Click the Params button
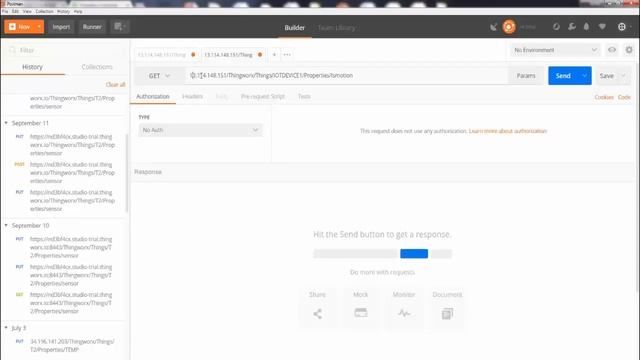The width and height of the screenshot is (640, 360). pyautogui.click(x=526, y=76)
